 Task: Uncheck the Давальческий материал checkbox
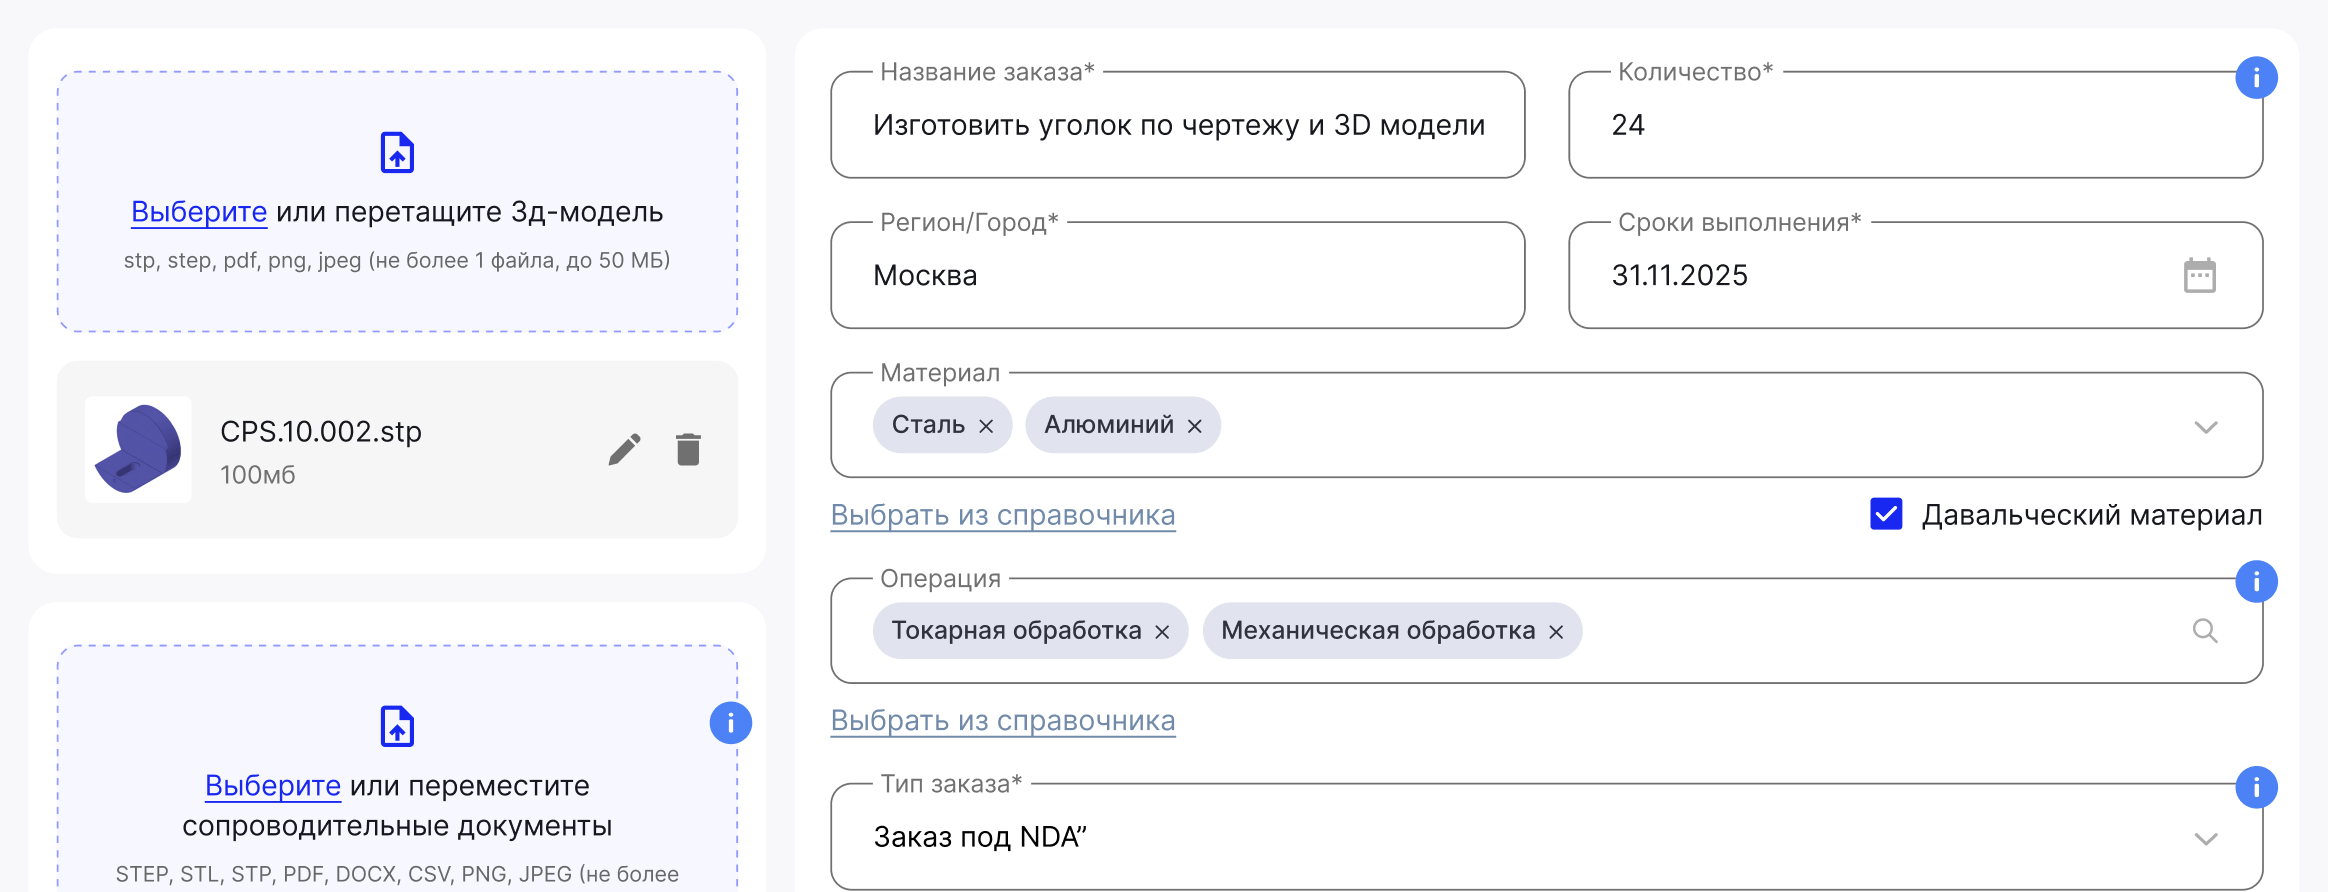pos(1884,515)
